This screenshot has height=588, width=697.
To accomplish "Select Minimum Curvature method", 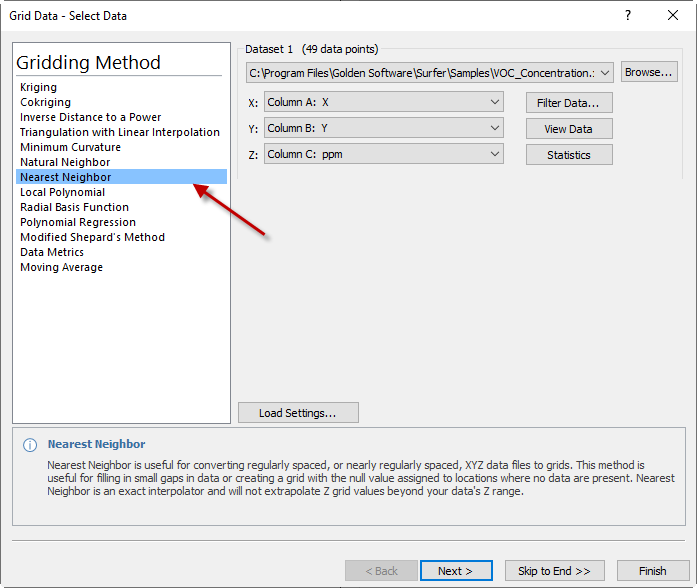I will click(70, 147).
